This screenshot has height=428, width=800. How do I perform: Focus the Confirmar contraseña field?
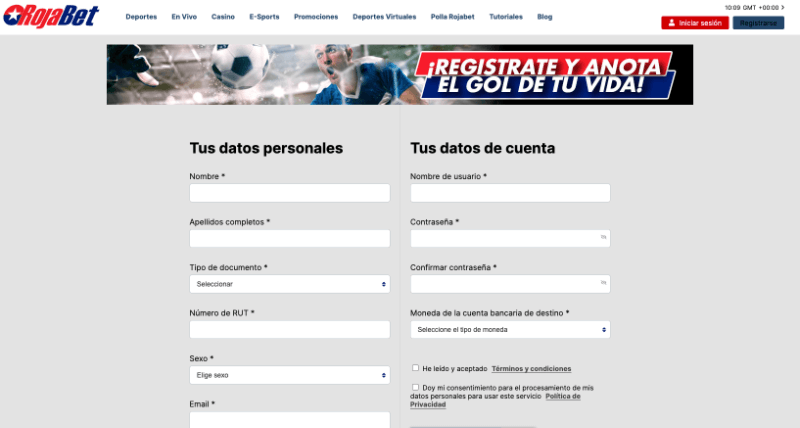pos(510,284)
